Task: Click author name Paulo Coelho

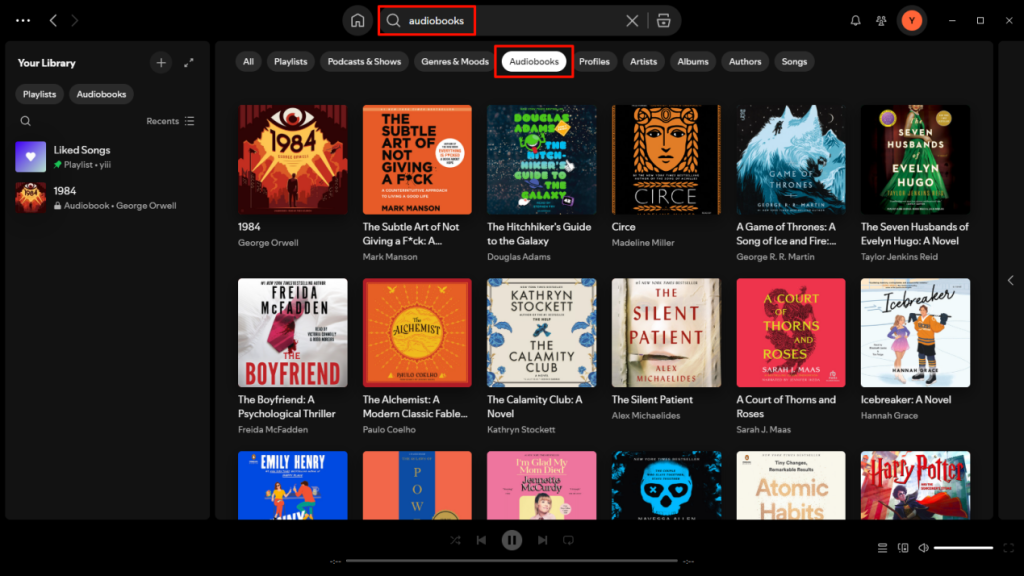Action: click(x=389, y=429)
